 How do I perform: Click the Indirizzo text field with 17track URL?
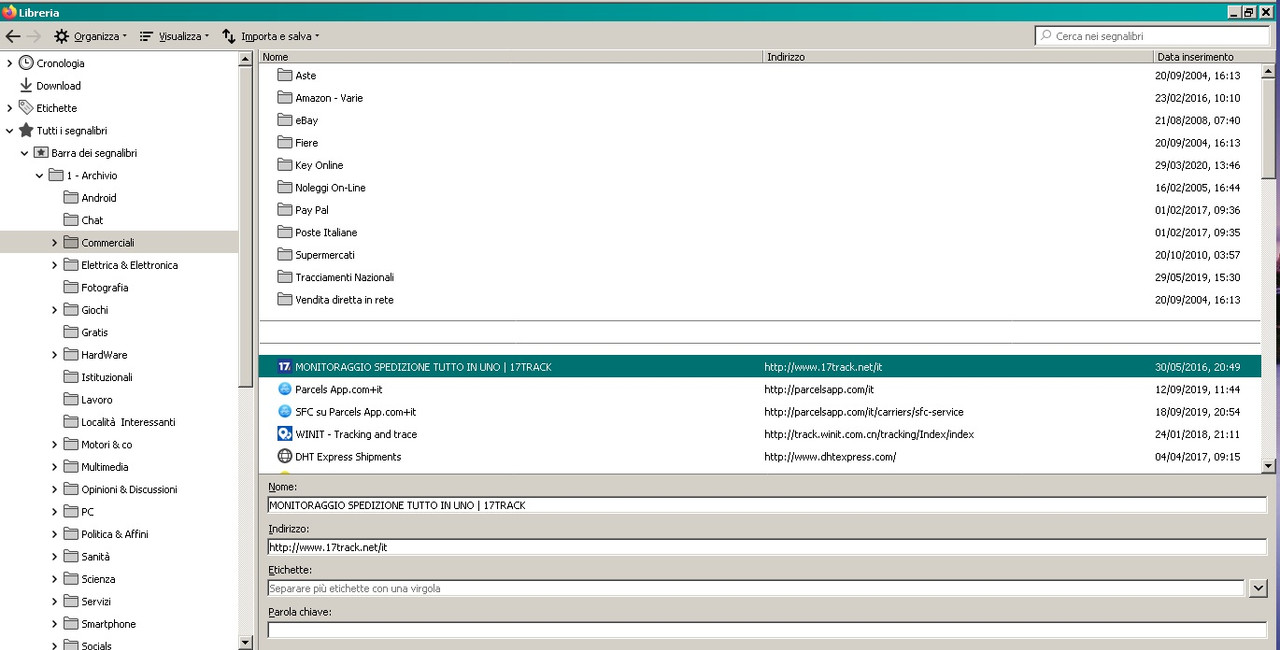click(767, 547)
